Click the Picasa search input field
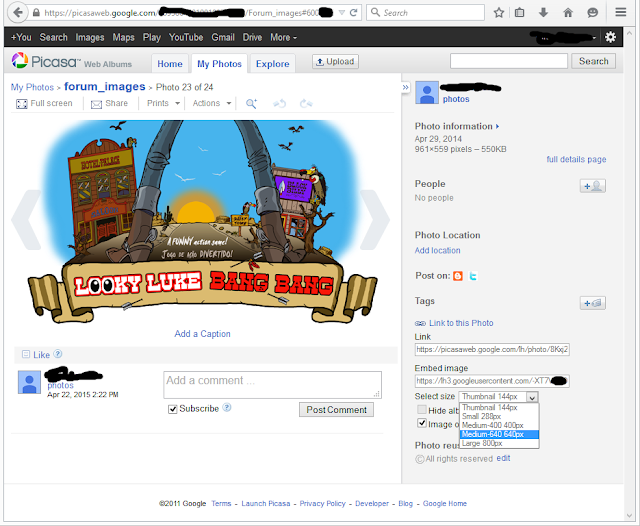 click(509, 61)
